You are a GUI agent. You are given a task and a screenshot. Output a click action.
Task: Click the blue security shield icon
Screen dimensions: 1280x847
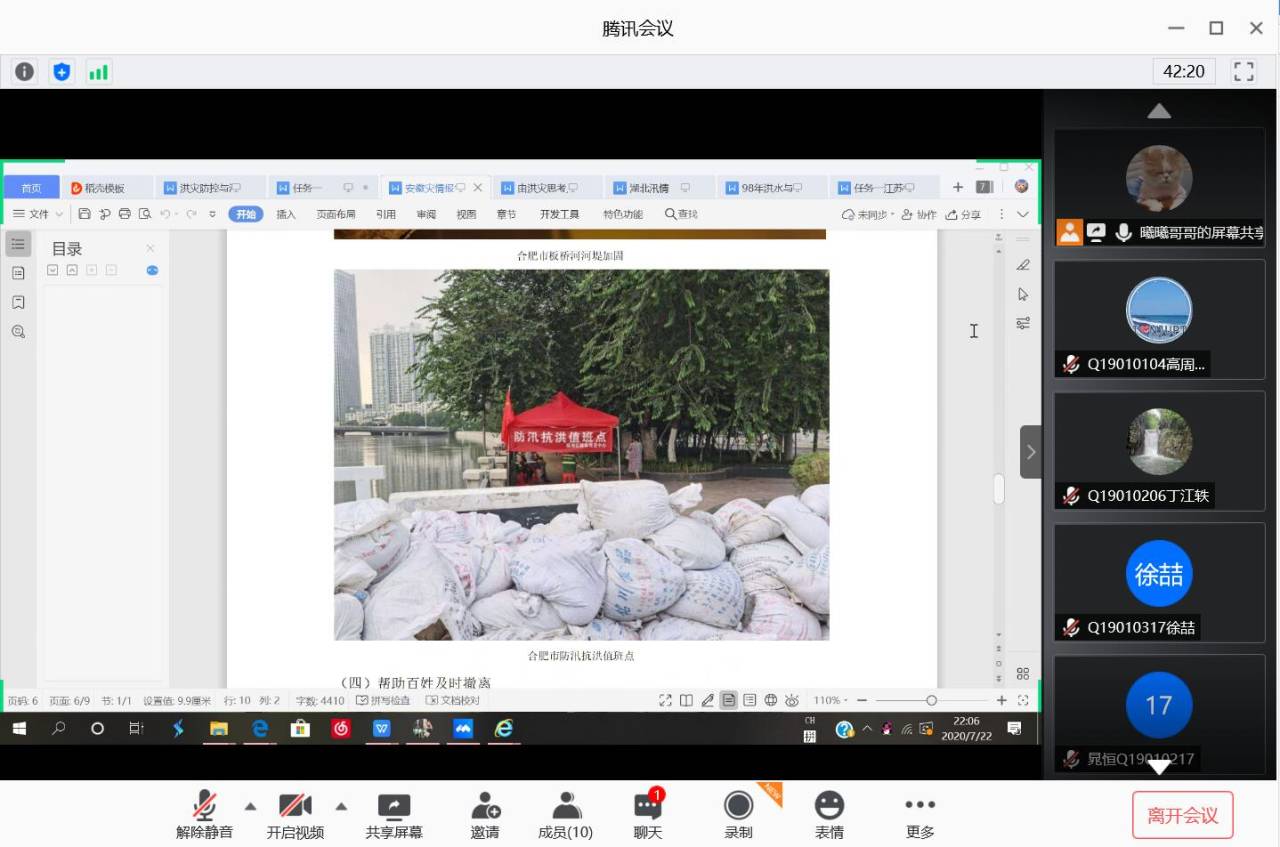pyautogui.click(x=62, y=71)
